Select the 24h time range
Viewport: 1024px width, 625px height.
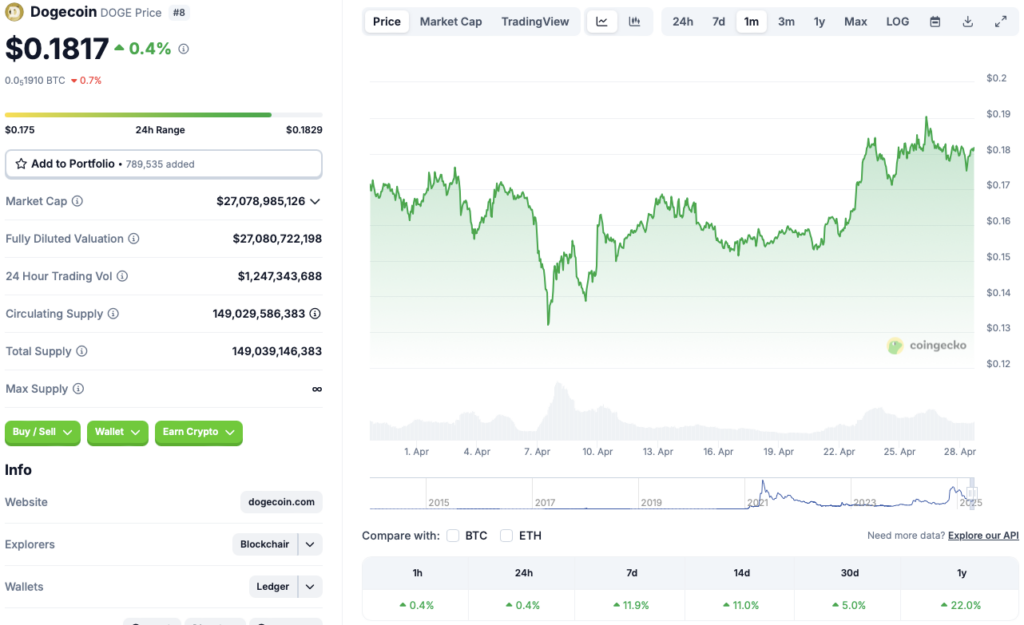coord(683,22)
